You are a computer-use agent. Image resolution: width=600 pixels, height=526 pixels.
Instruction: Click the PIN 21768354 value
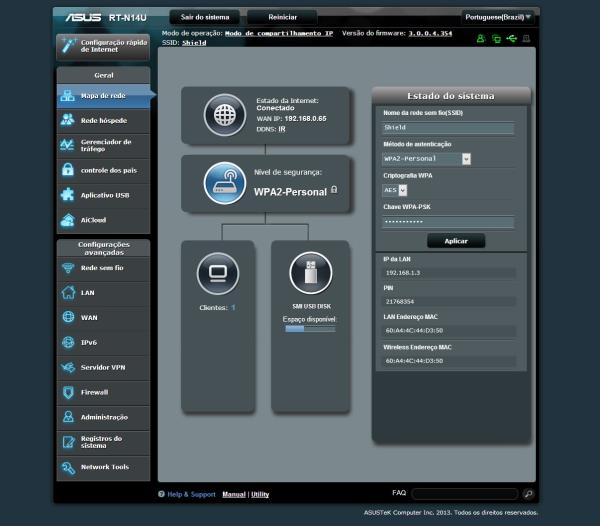(x=400, y=301)
